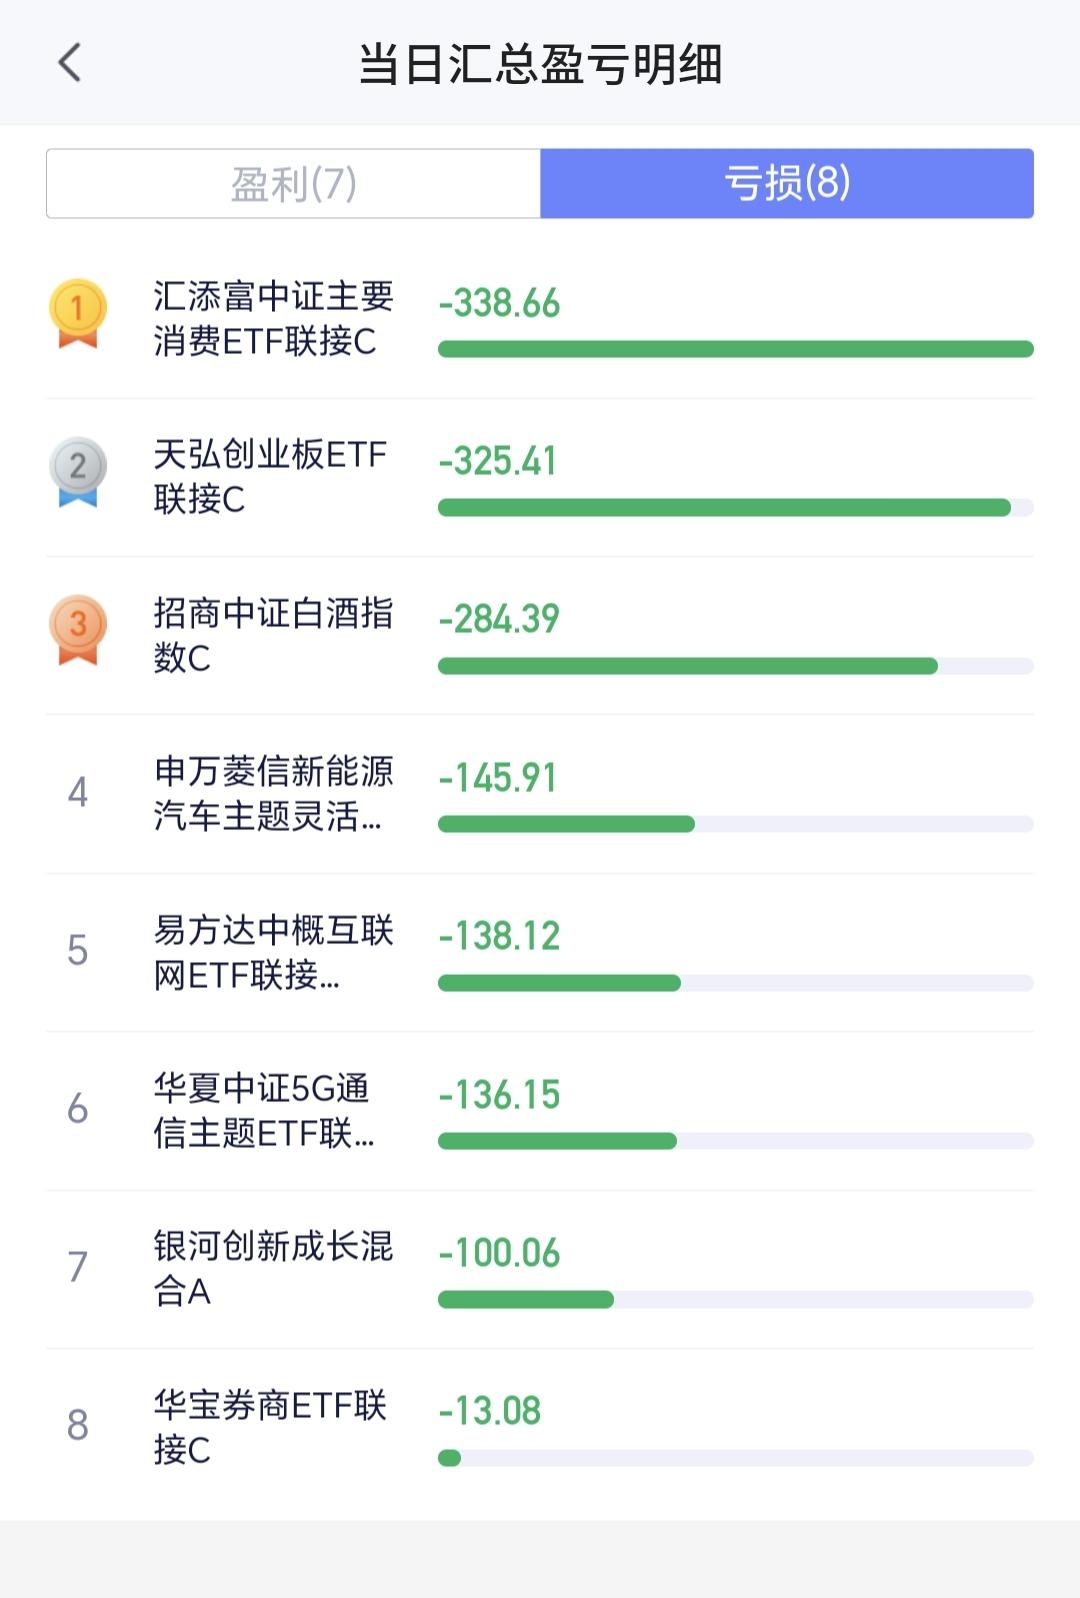
Task: Tap the back arrow icon
Action: [70, 63]
